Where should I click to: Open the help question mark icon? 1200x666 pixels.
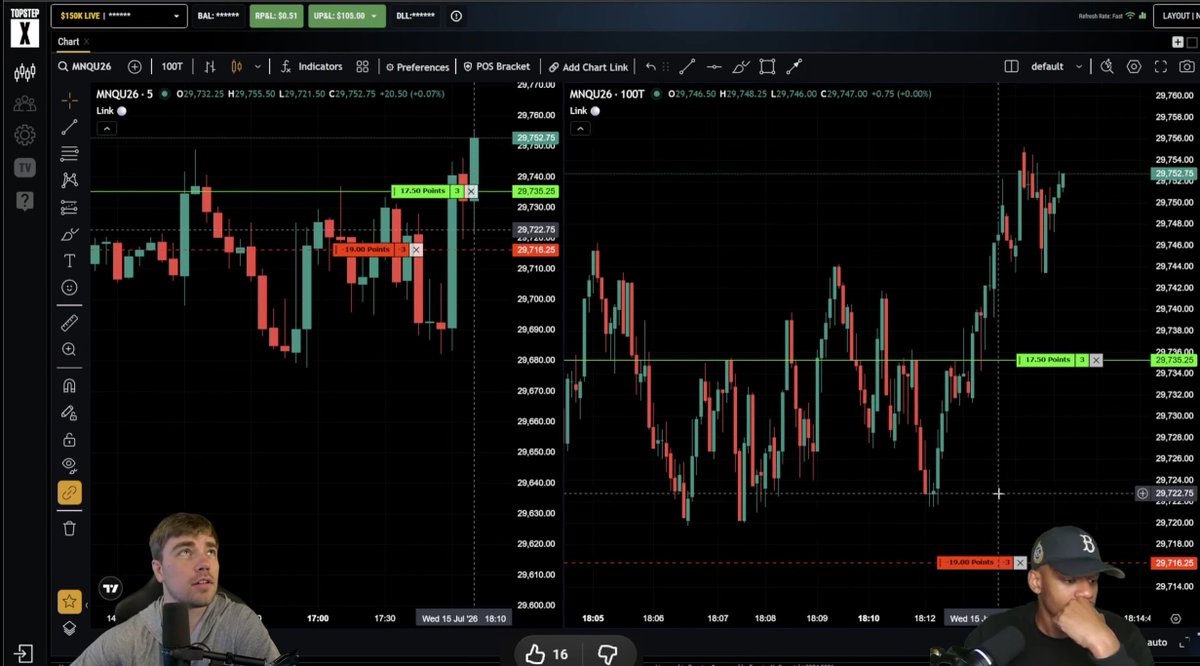[x=25, y=201]
